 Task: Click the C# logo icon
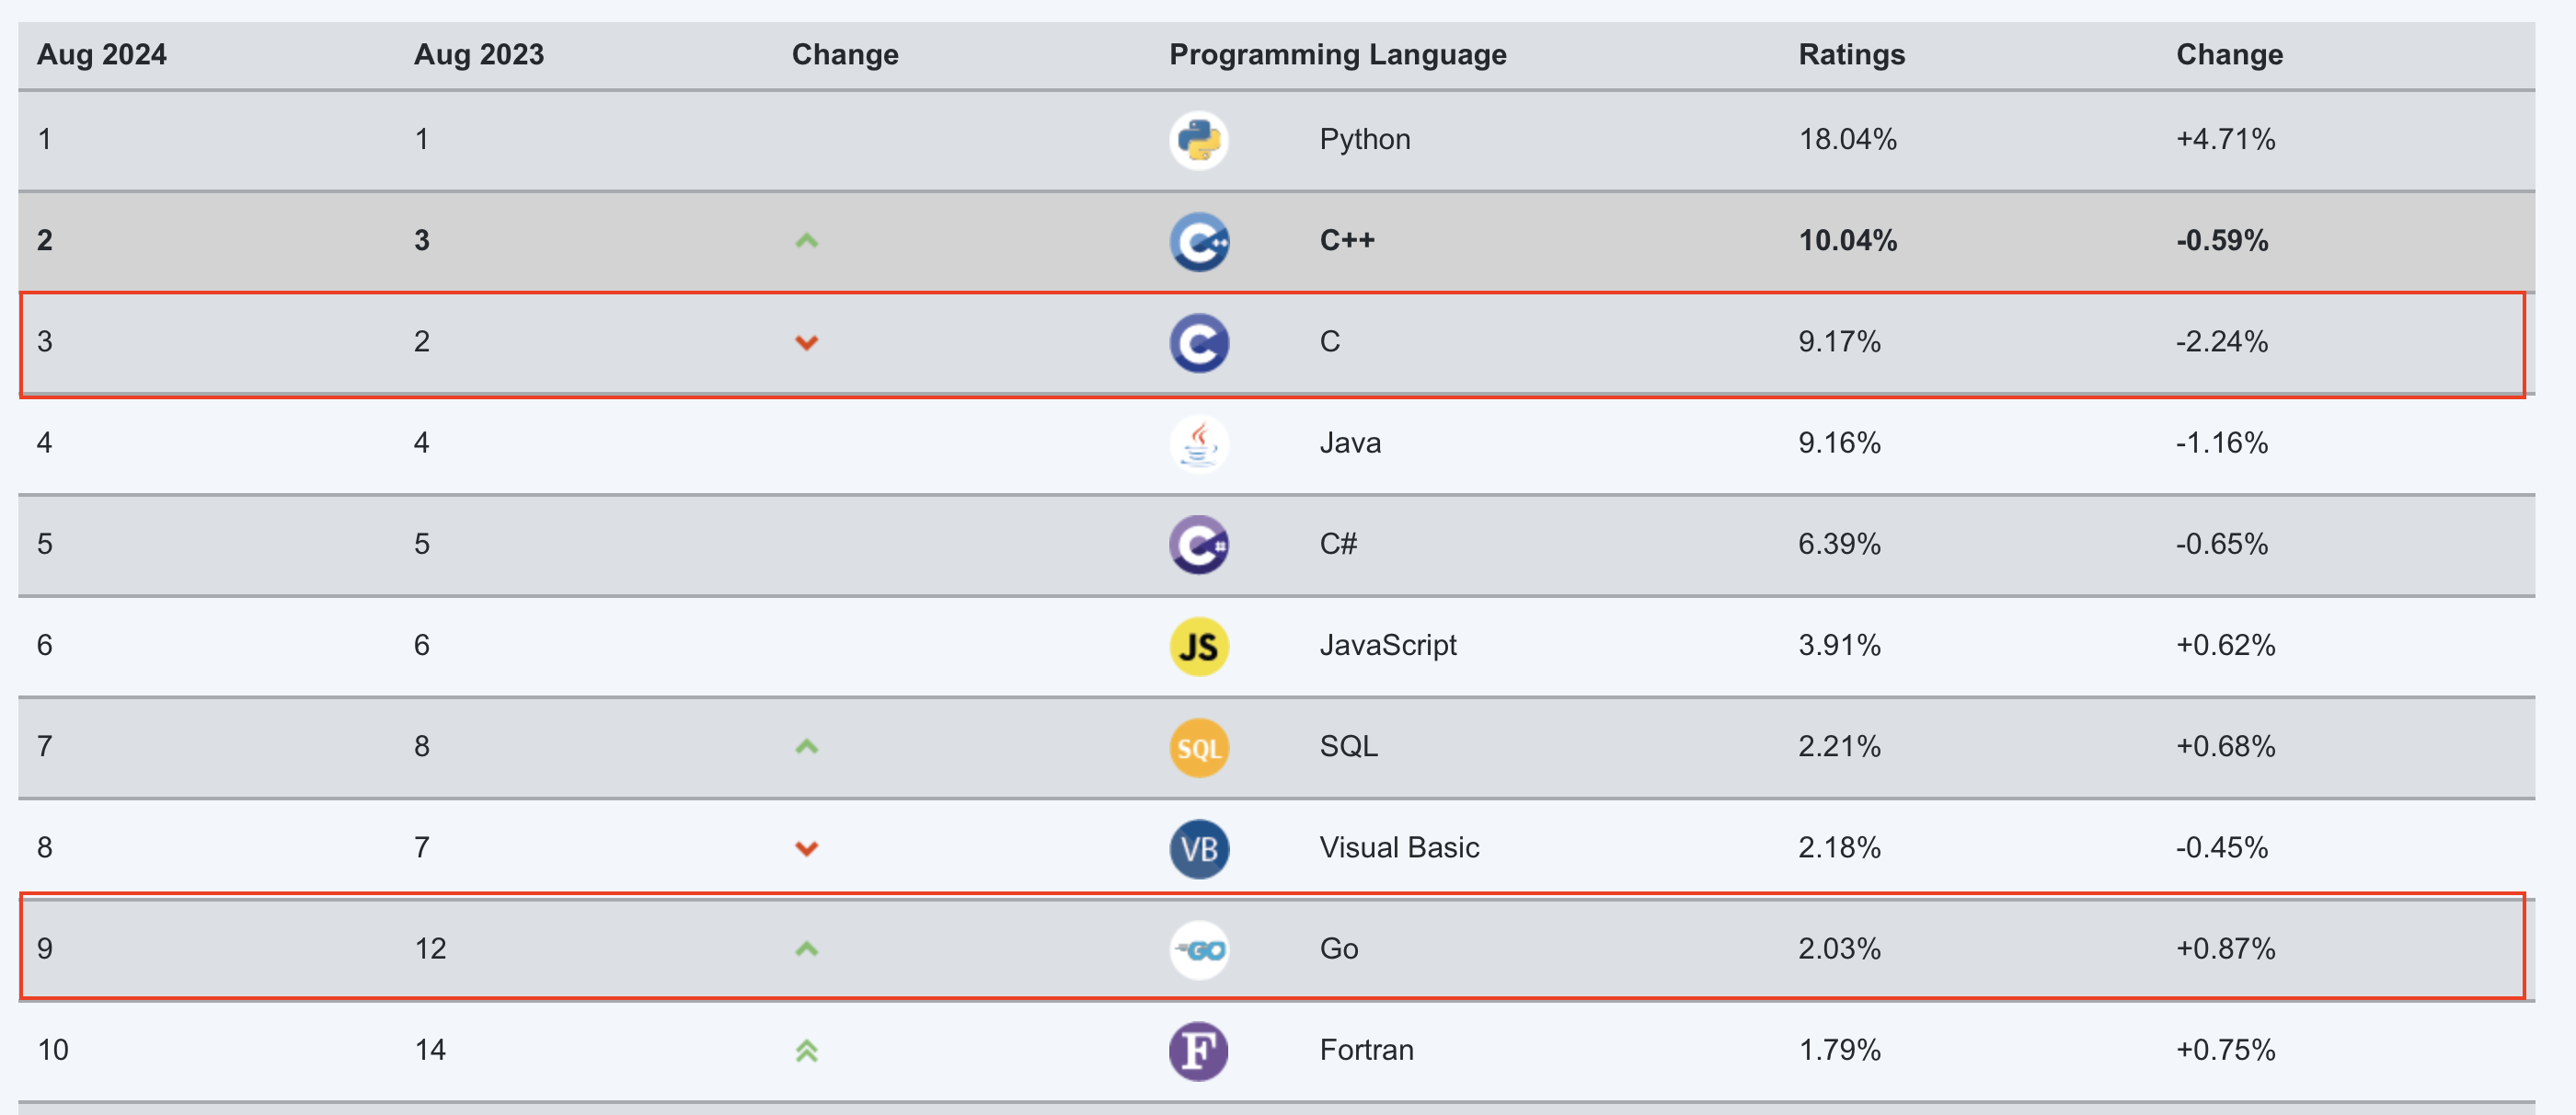pyautogui.click(x=1199, y=545)
